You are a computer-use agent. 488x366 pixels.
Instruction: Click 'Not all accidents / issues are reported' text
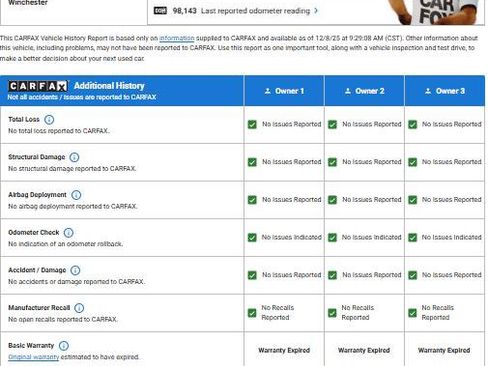pos(82,97)
